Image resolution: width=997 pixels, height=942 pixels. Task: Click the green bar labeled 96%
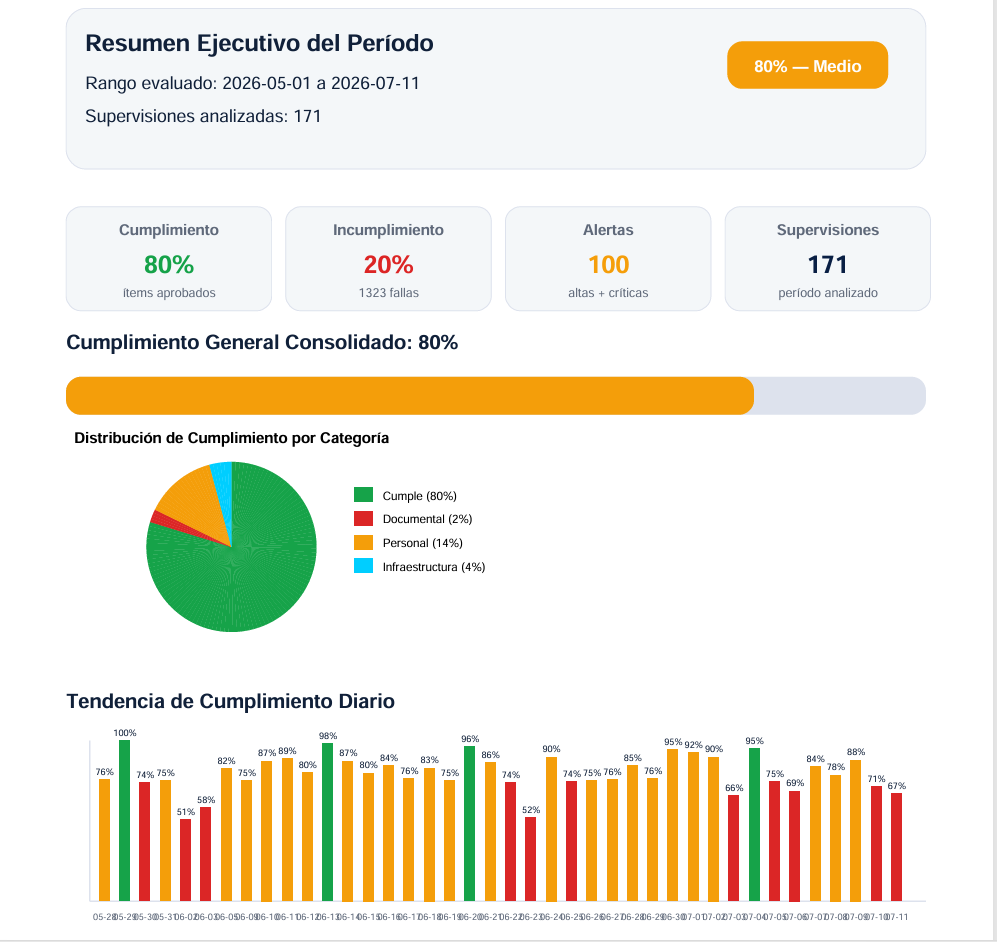click(469, 823)
